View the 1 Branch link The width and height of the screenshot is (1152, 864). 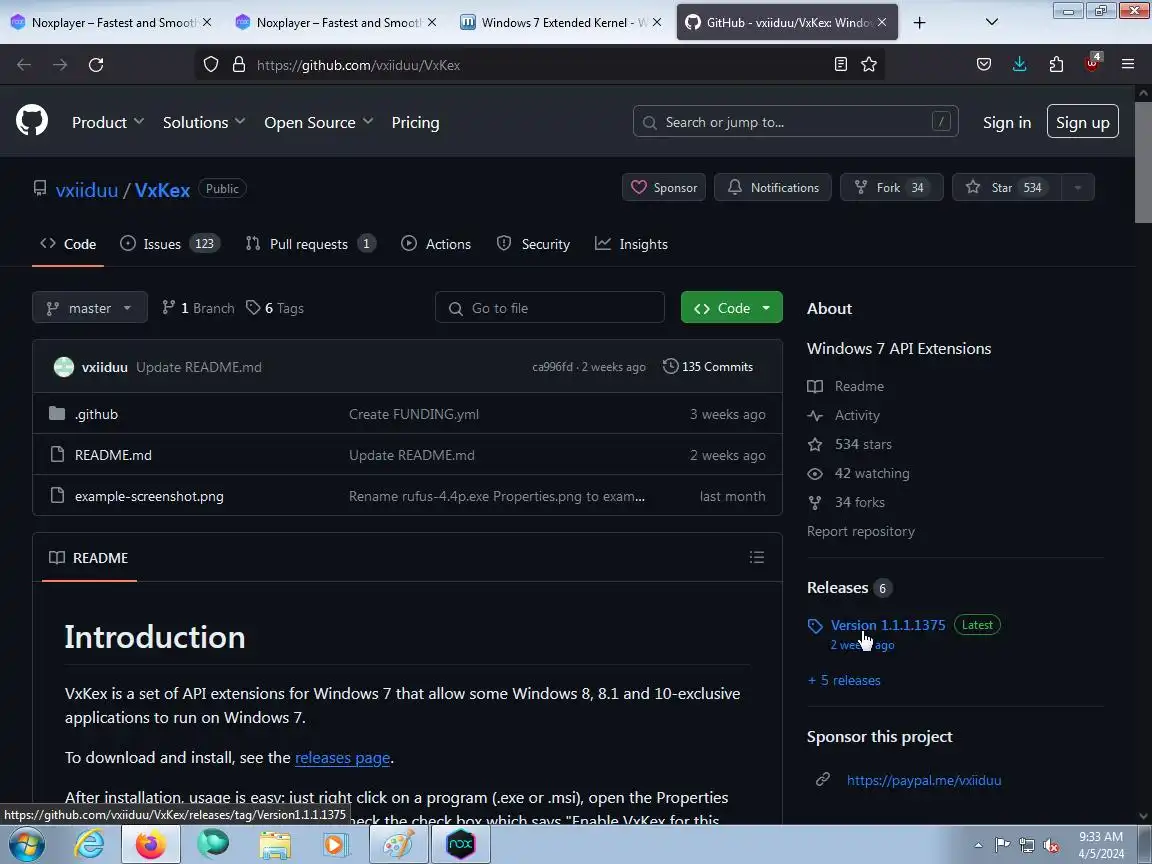click(x=198, y=308)
